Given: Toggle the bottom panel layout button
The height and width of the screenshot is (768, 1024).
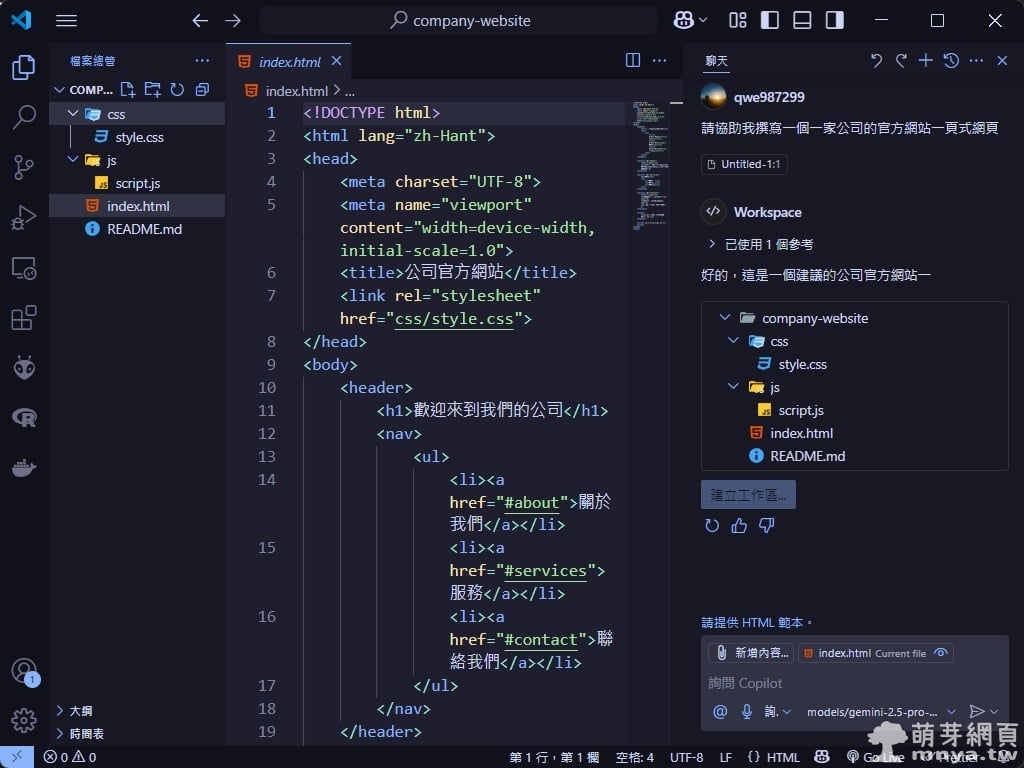Looking at the screenshot, I should click(x=802, y=20).
